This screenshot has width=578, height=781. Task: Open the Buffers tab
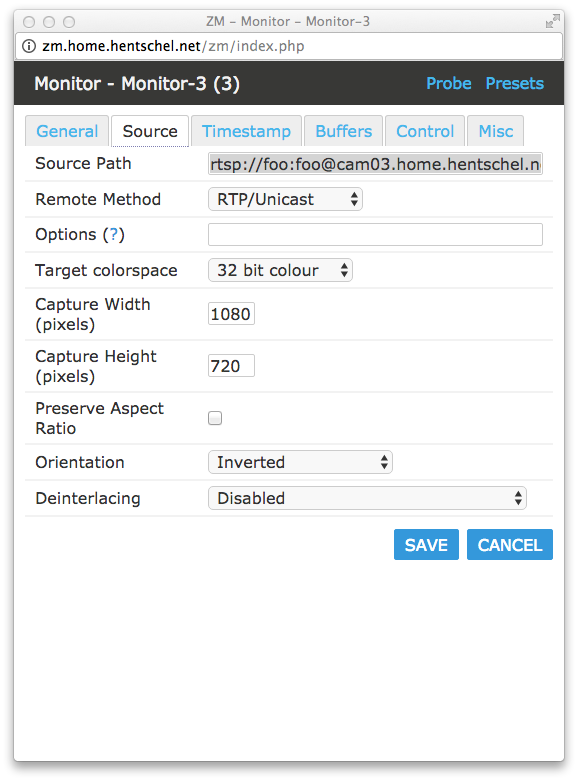click(x=343, y=131)
